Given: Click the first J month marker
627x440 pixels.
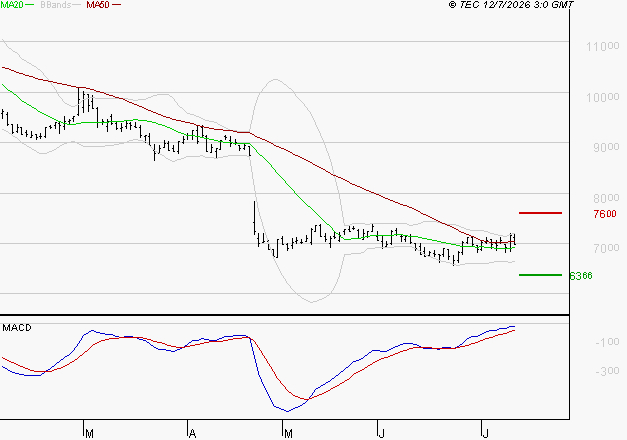Looking at the screenshot, I should pyautogui.click(x=381, y=434).
